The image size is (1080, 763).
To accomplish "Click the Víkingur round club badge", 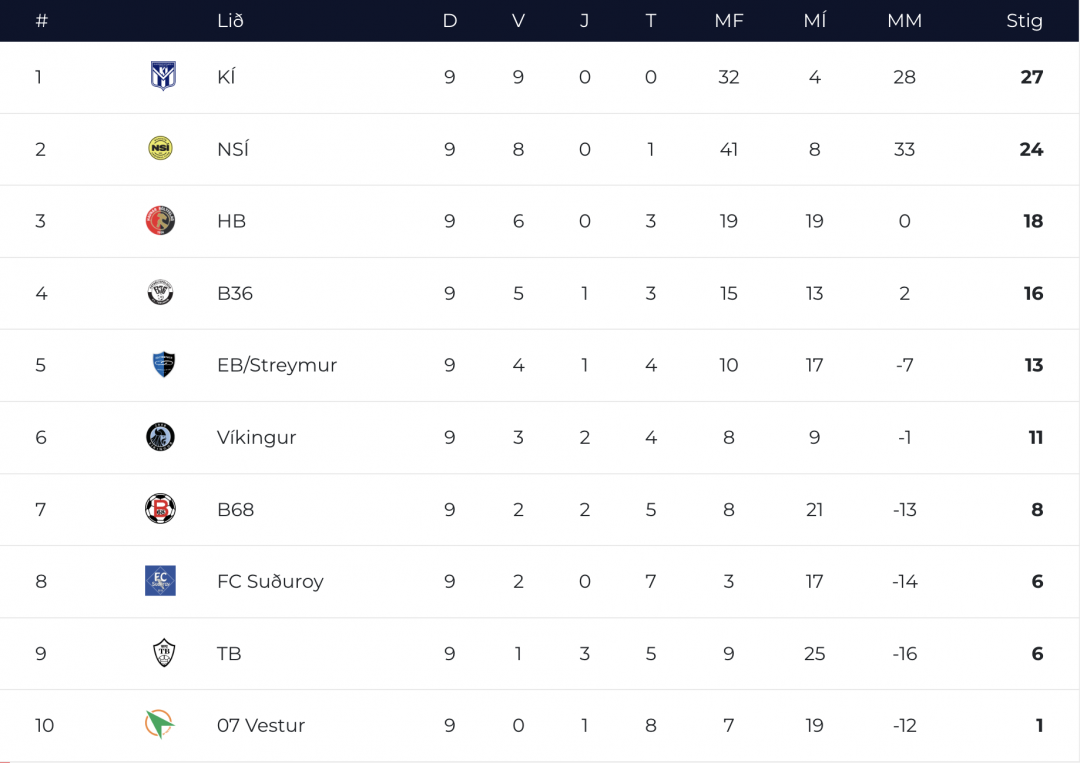I will [160, 436].
